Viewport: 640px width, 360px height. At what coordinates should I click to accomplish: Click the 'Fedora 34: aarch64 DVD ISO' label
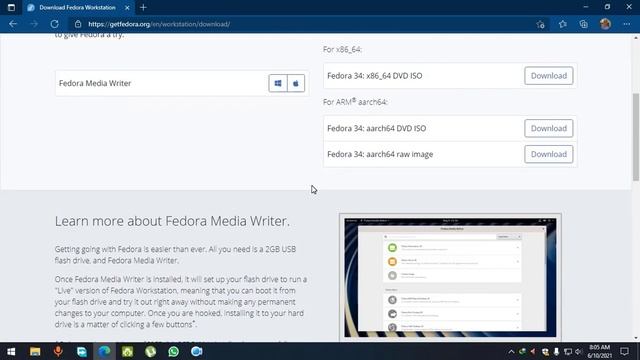376,128
